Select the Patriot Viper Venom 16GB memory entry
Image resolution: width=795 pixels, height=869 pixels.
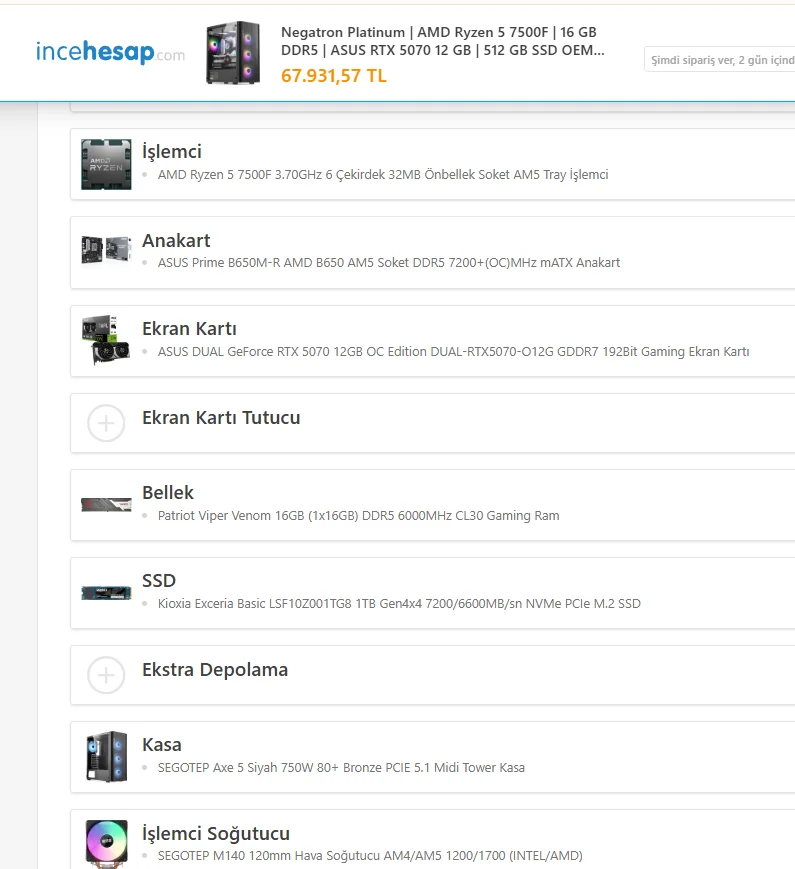point(358,515)
